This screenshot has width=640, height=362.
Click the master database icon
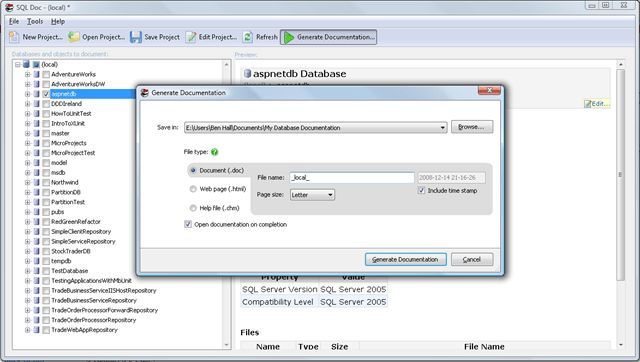pos(37,133)
